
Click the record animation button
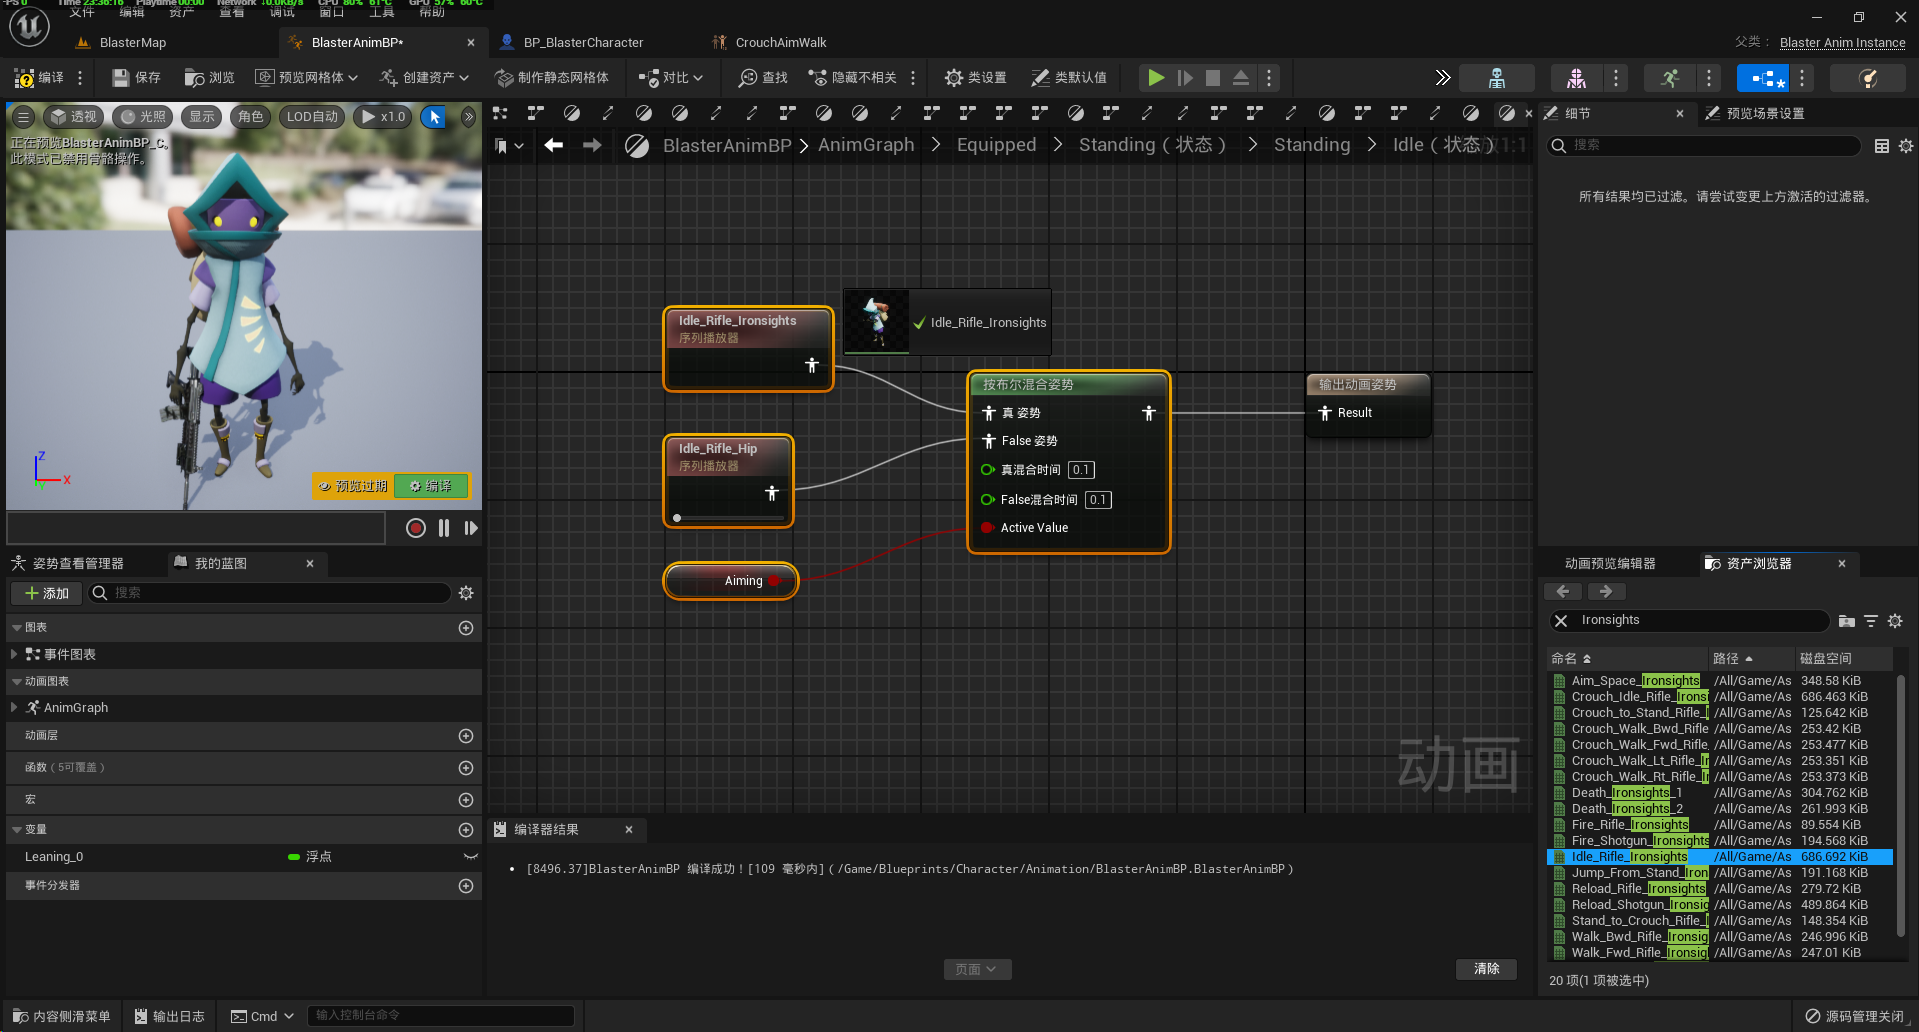click(x=416, y=528)
